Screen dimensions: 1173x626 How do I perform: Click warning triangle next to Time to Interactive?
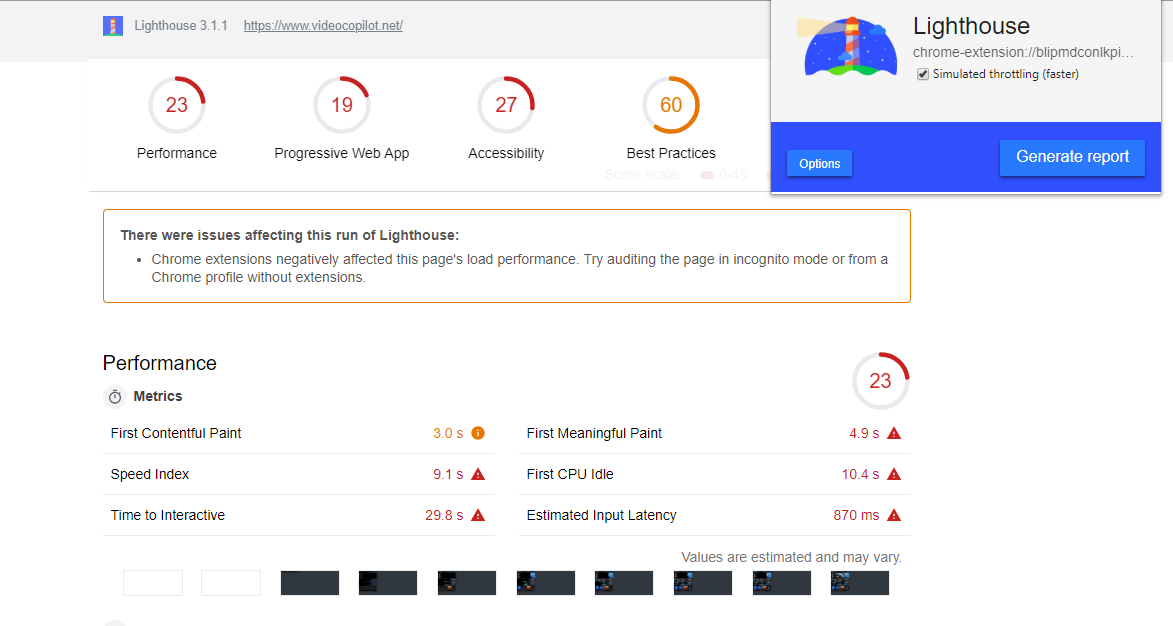(478, 515)
